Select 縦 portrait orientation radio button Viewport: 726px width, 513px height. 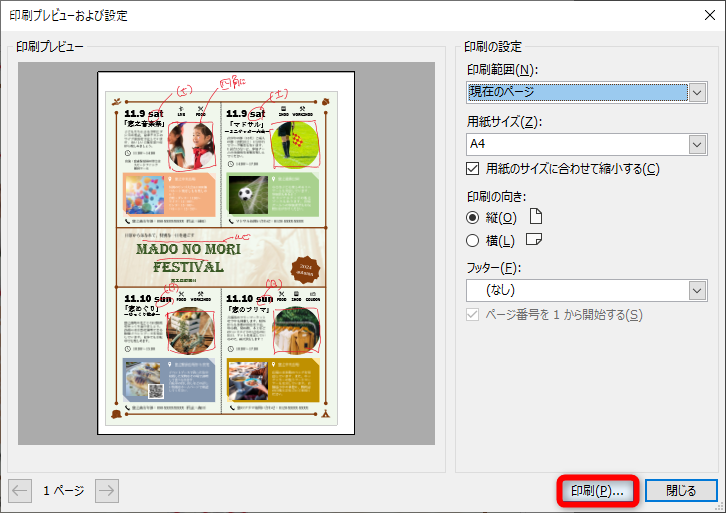(472, 218)
